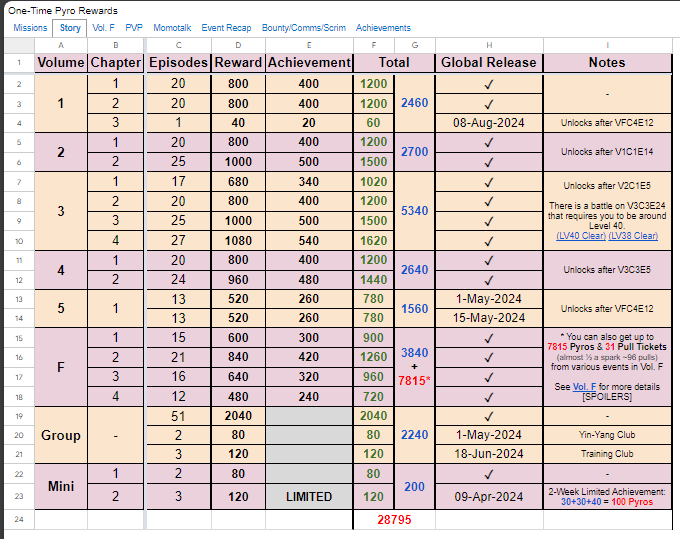
Task: Select the column H header
Action: pos(489,46)
